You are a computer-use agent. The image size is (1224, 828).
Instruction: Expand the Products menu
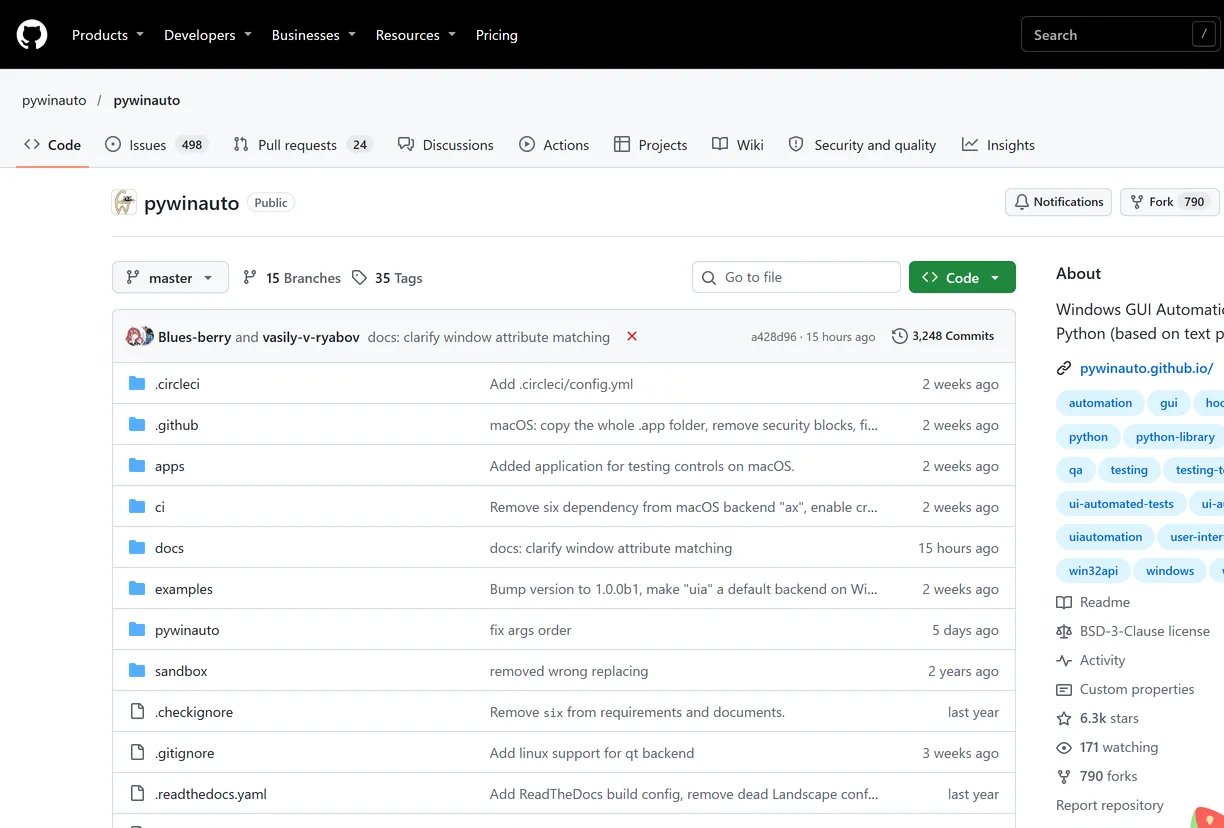(x=108, y=35)
